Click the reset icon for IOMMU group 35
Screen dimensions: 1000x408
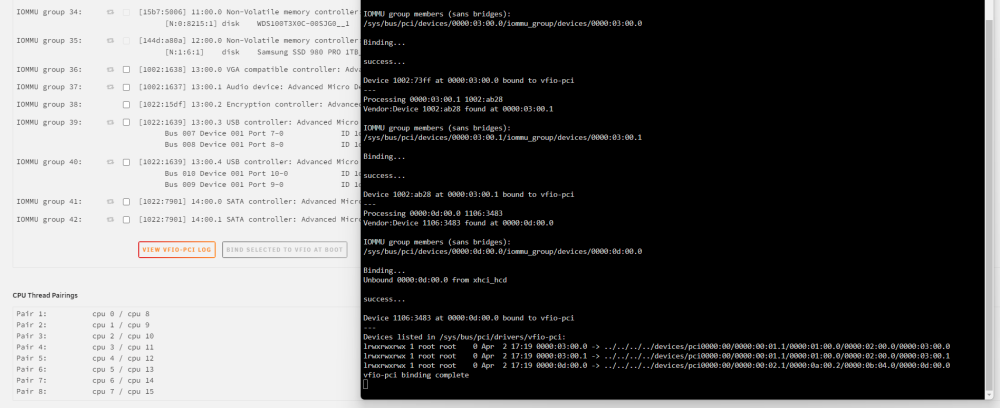pos(110,41)
